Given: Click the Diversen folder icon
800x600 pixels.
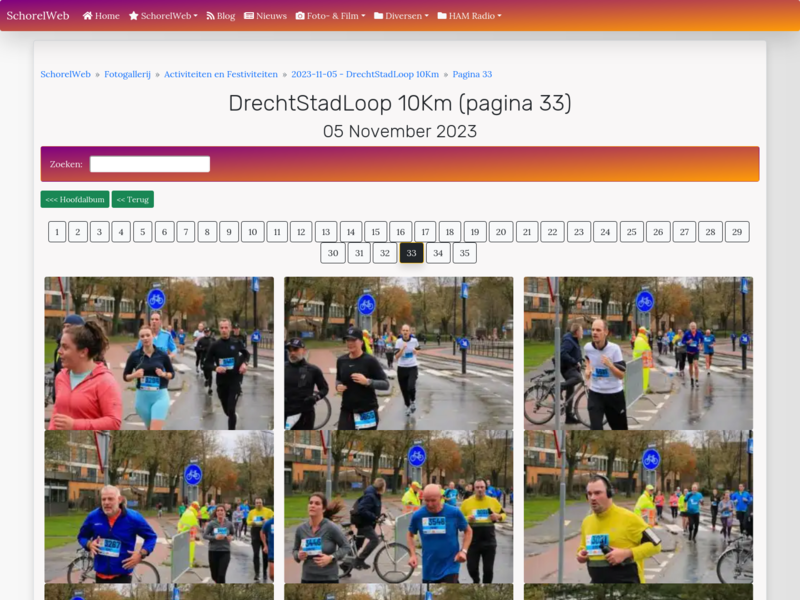Looking at the screenshot, I should (379, 16).
